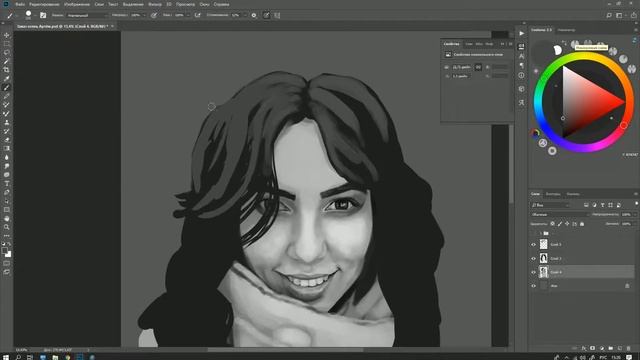Select the Eraser tool

(7, 140)
